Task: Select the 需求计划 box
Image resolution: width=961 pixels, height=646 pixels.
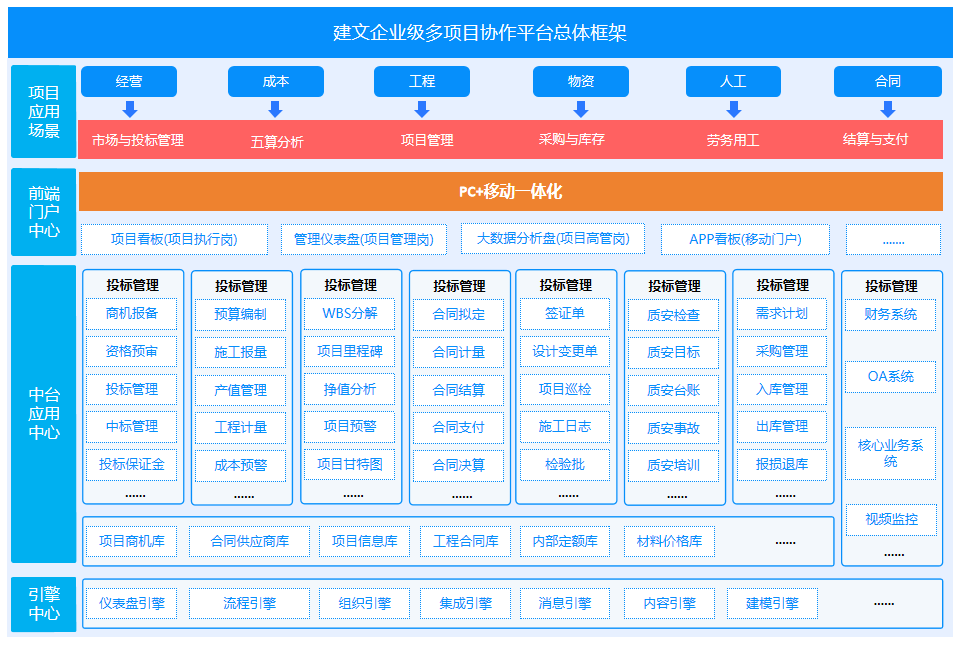Action: click(781, 314)
